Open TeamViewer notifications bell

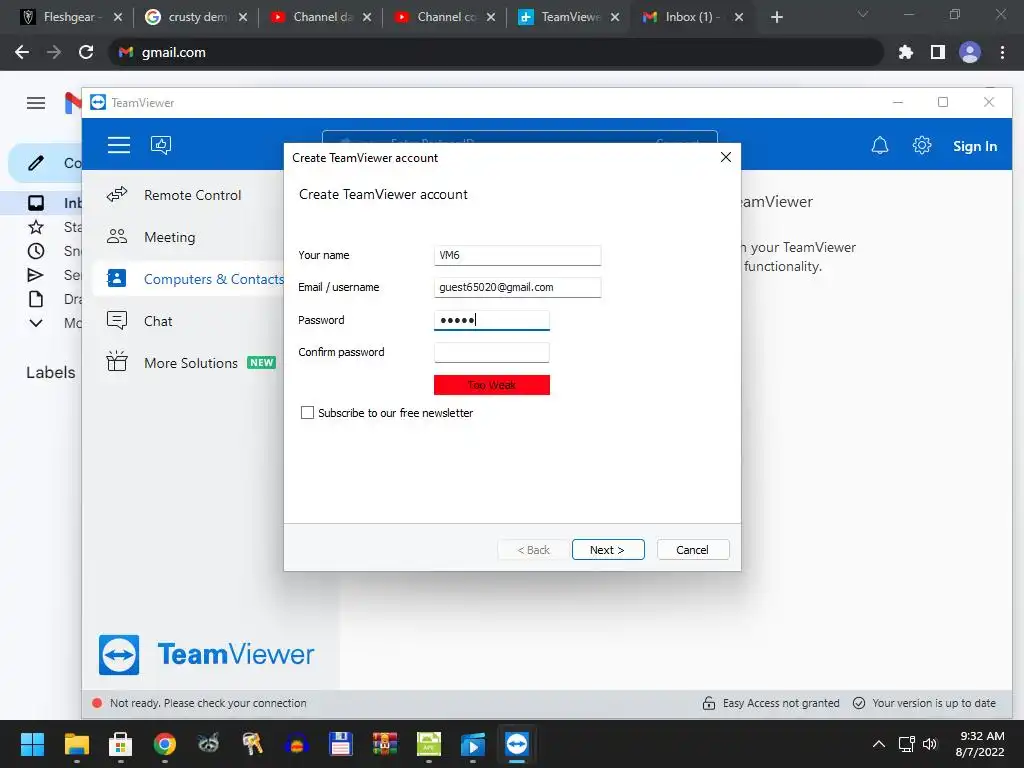[880, 145]
